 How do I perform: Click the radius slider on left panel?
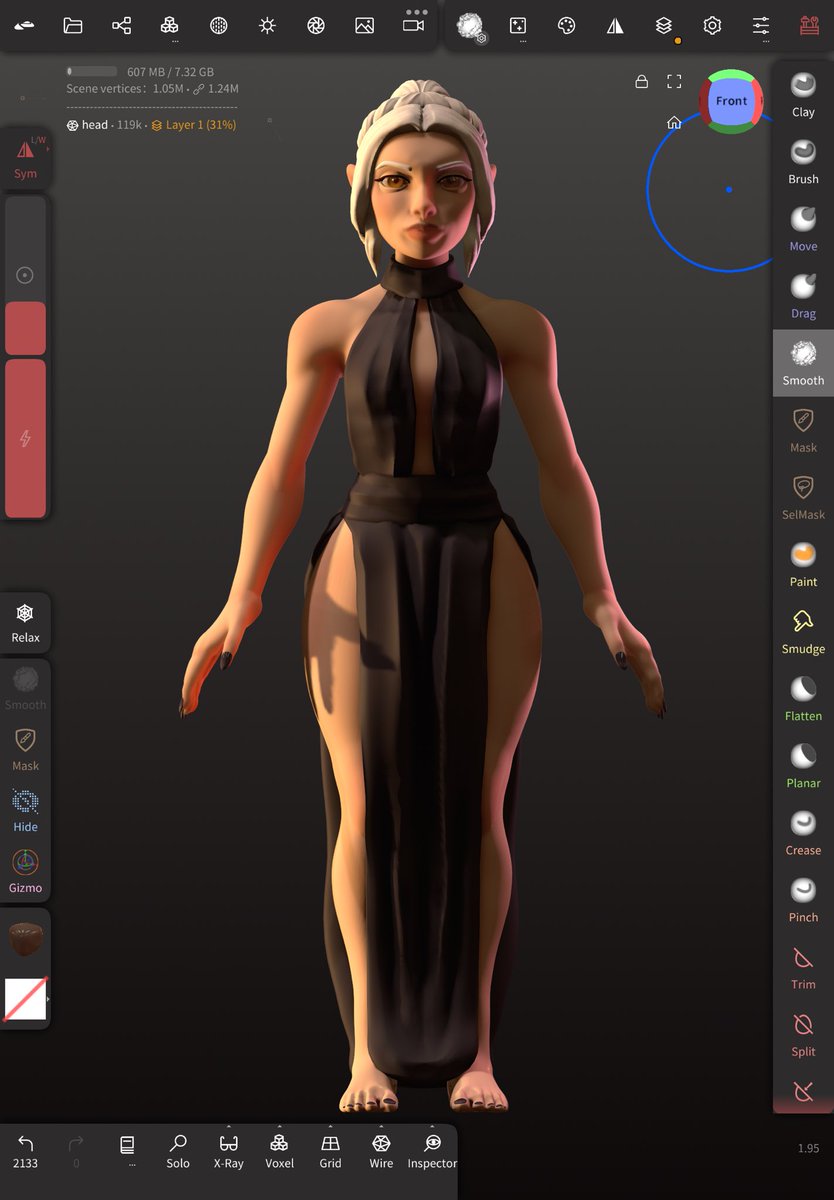click(25, 275)
